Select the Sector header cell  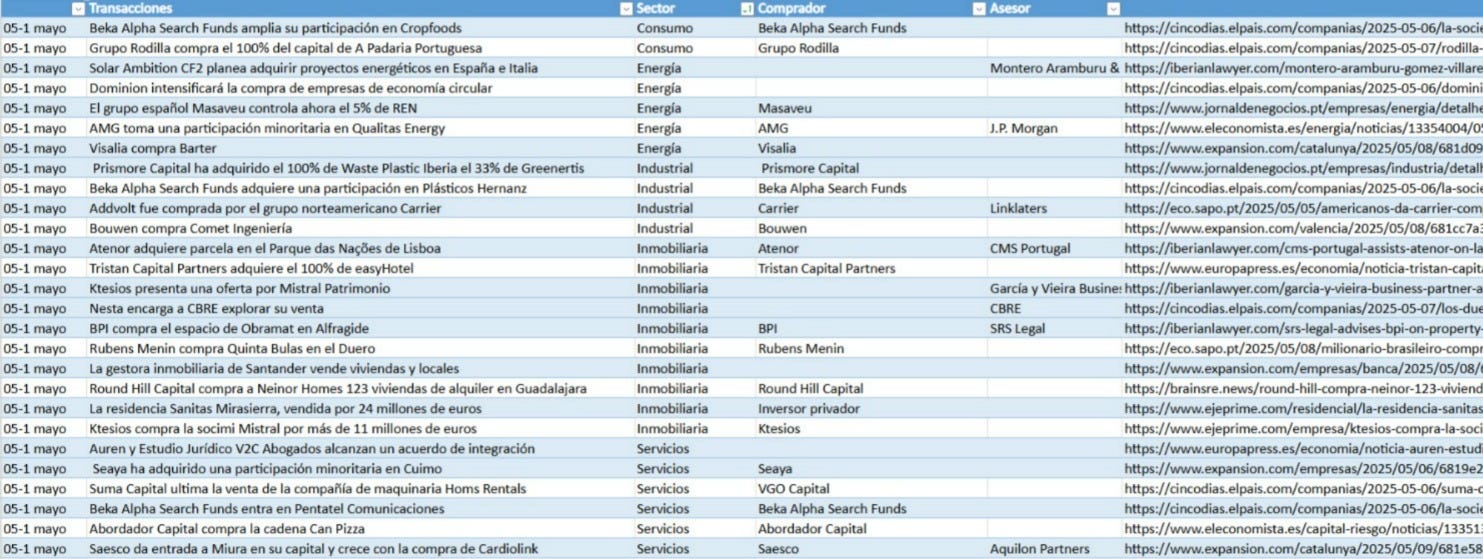tap(694, 8)
